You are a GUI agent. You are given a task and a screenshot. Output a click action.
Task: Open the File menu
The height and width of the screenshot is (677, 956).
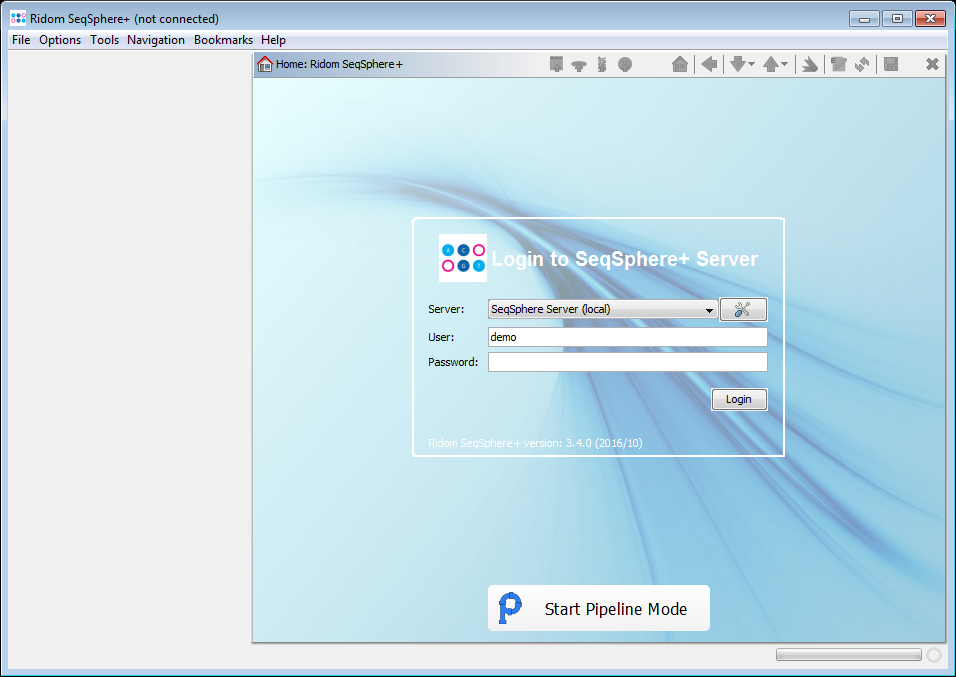click(x=21, y=40)
